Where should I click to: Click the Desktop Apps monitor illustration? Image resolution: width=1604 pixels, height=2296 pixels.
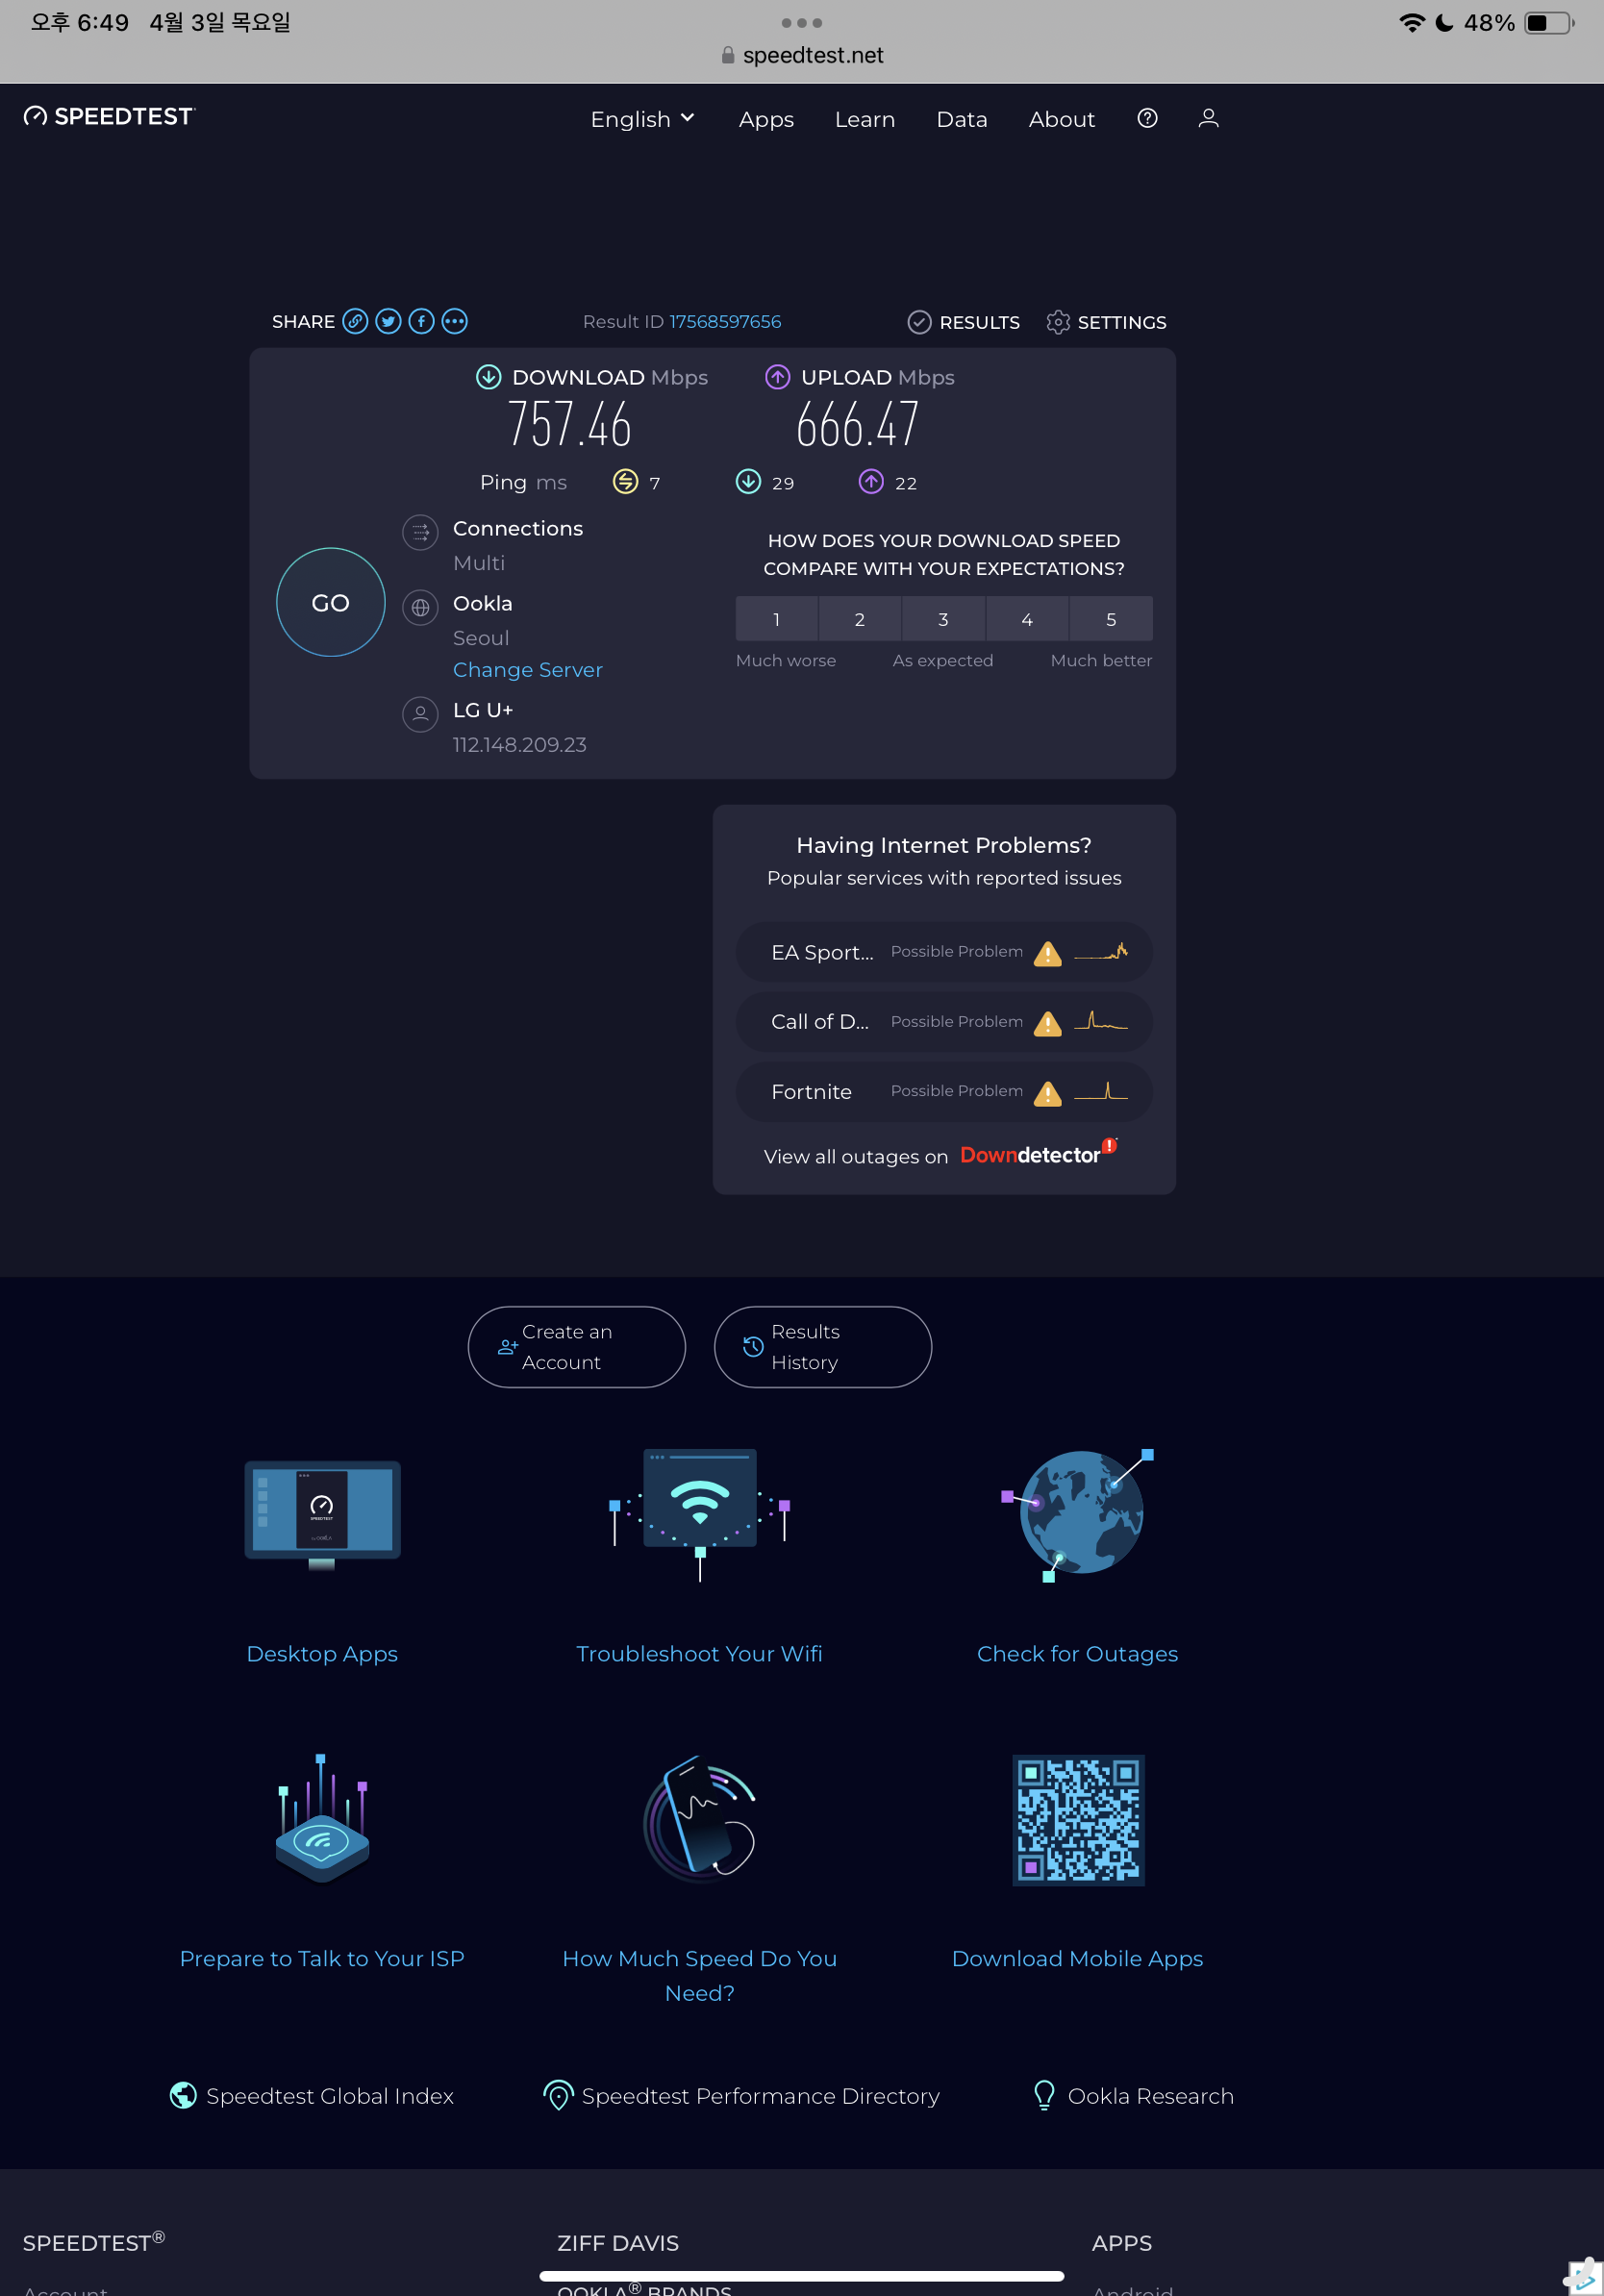point(322,1514)
